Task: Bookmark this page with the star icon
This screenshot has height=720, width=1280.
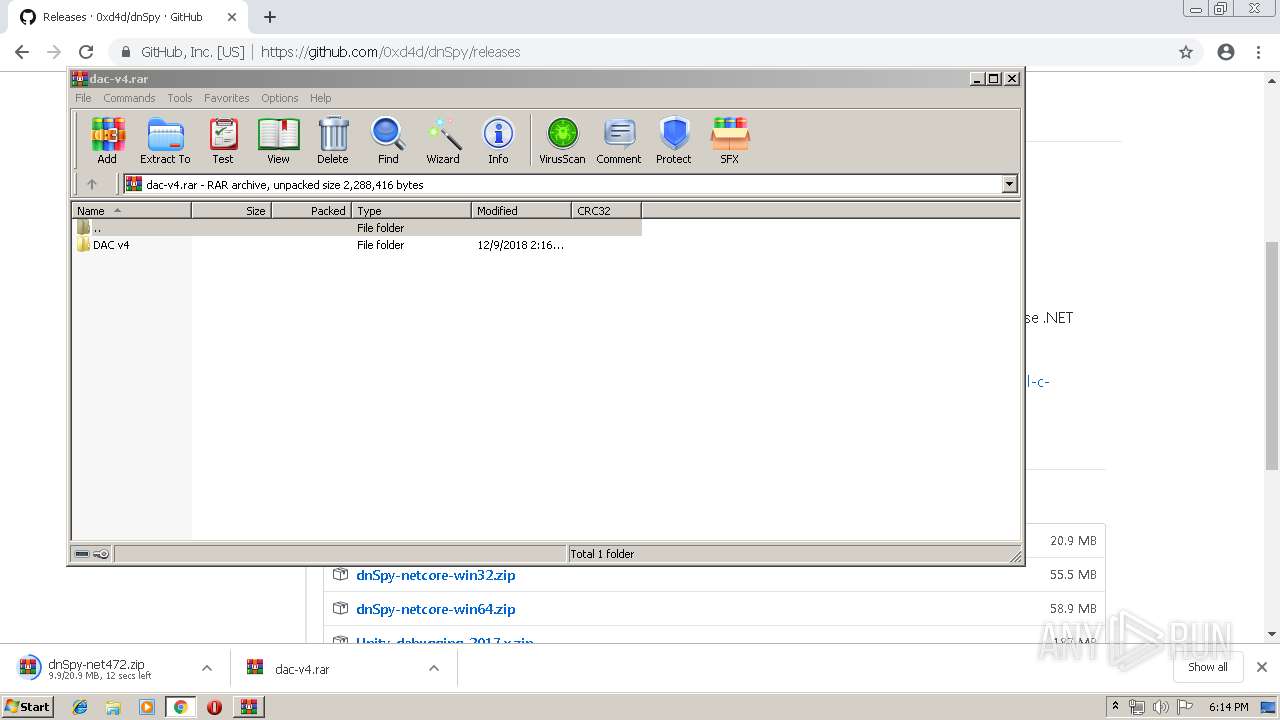Action: [1186, 52]
